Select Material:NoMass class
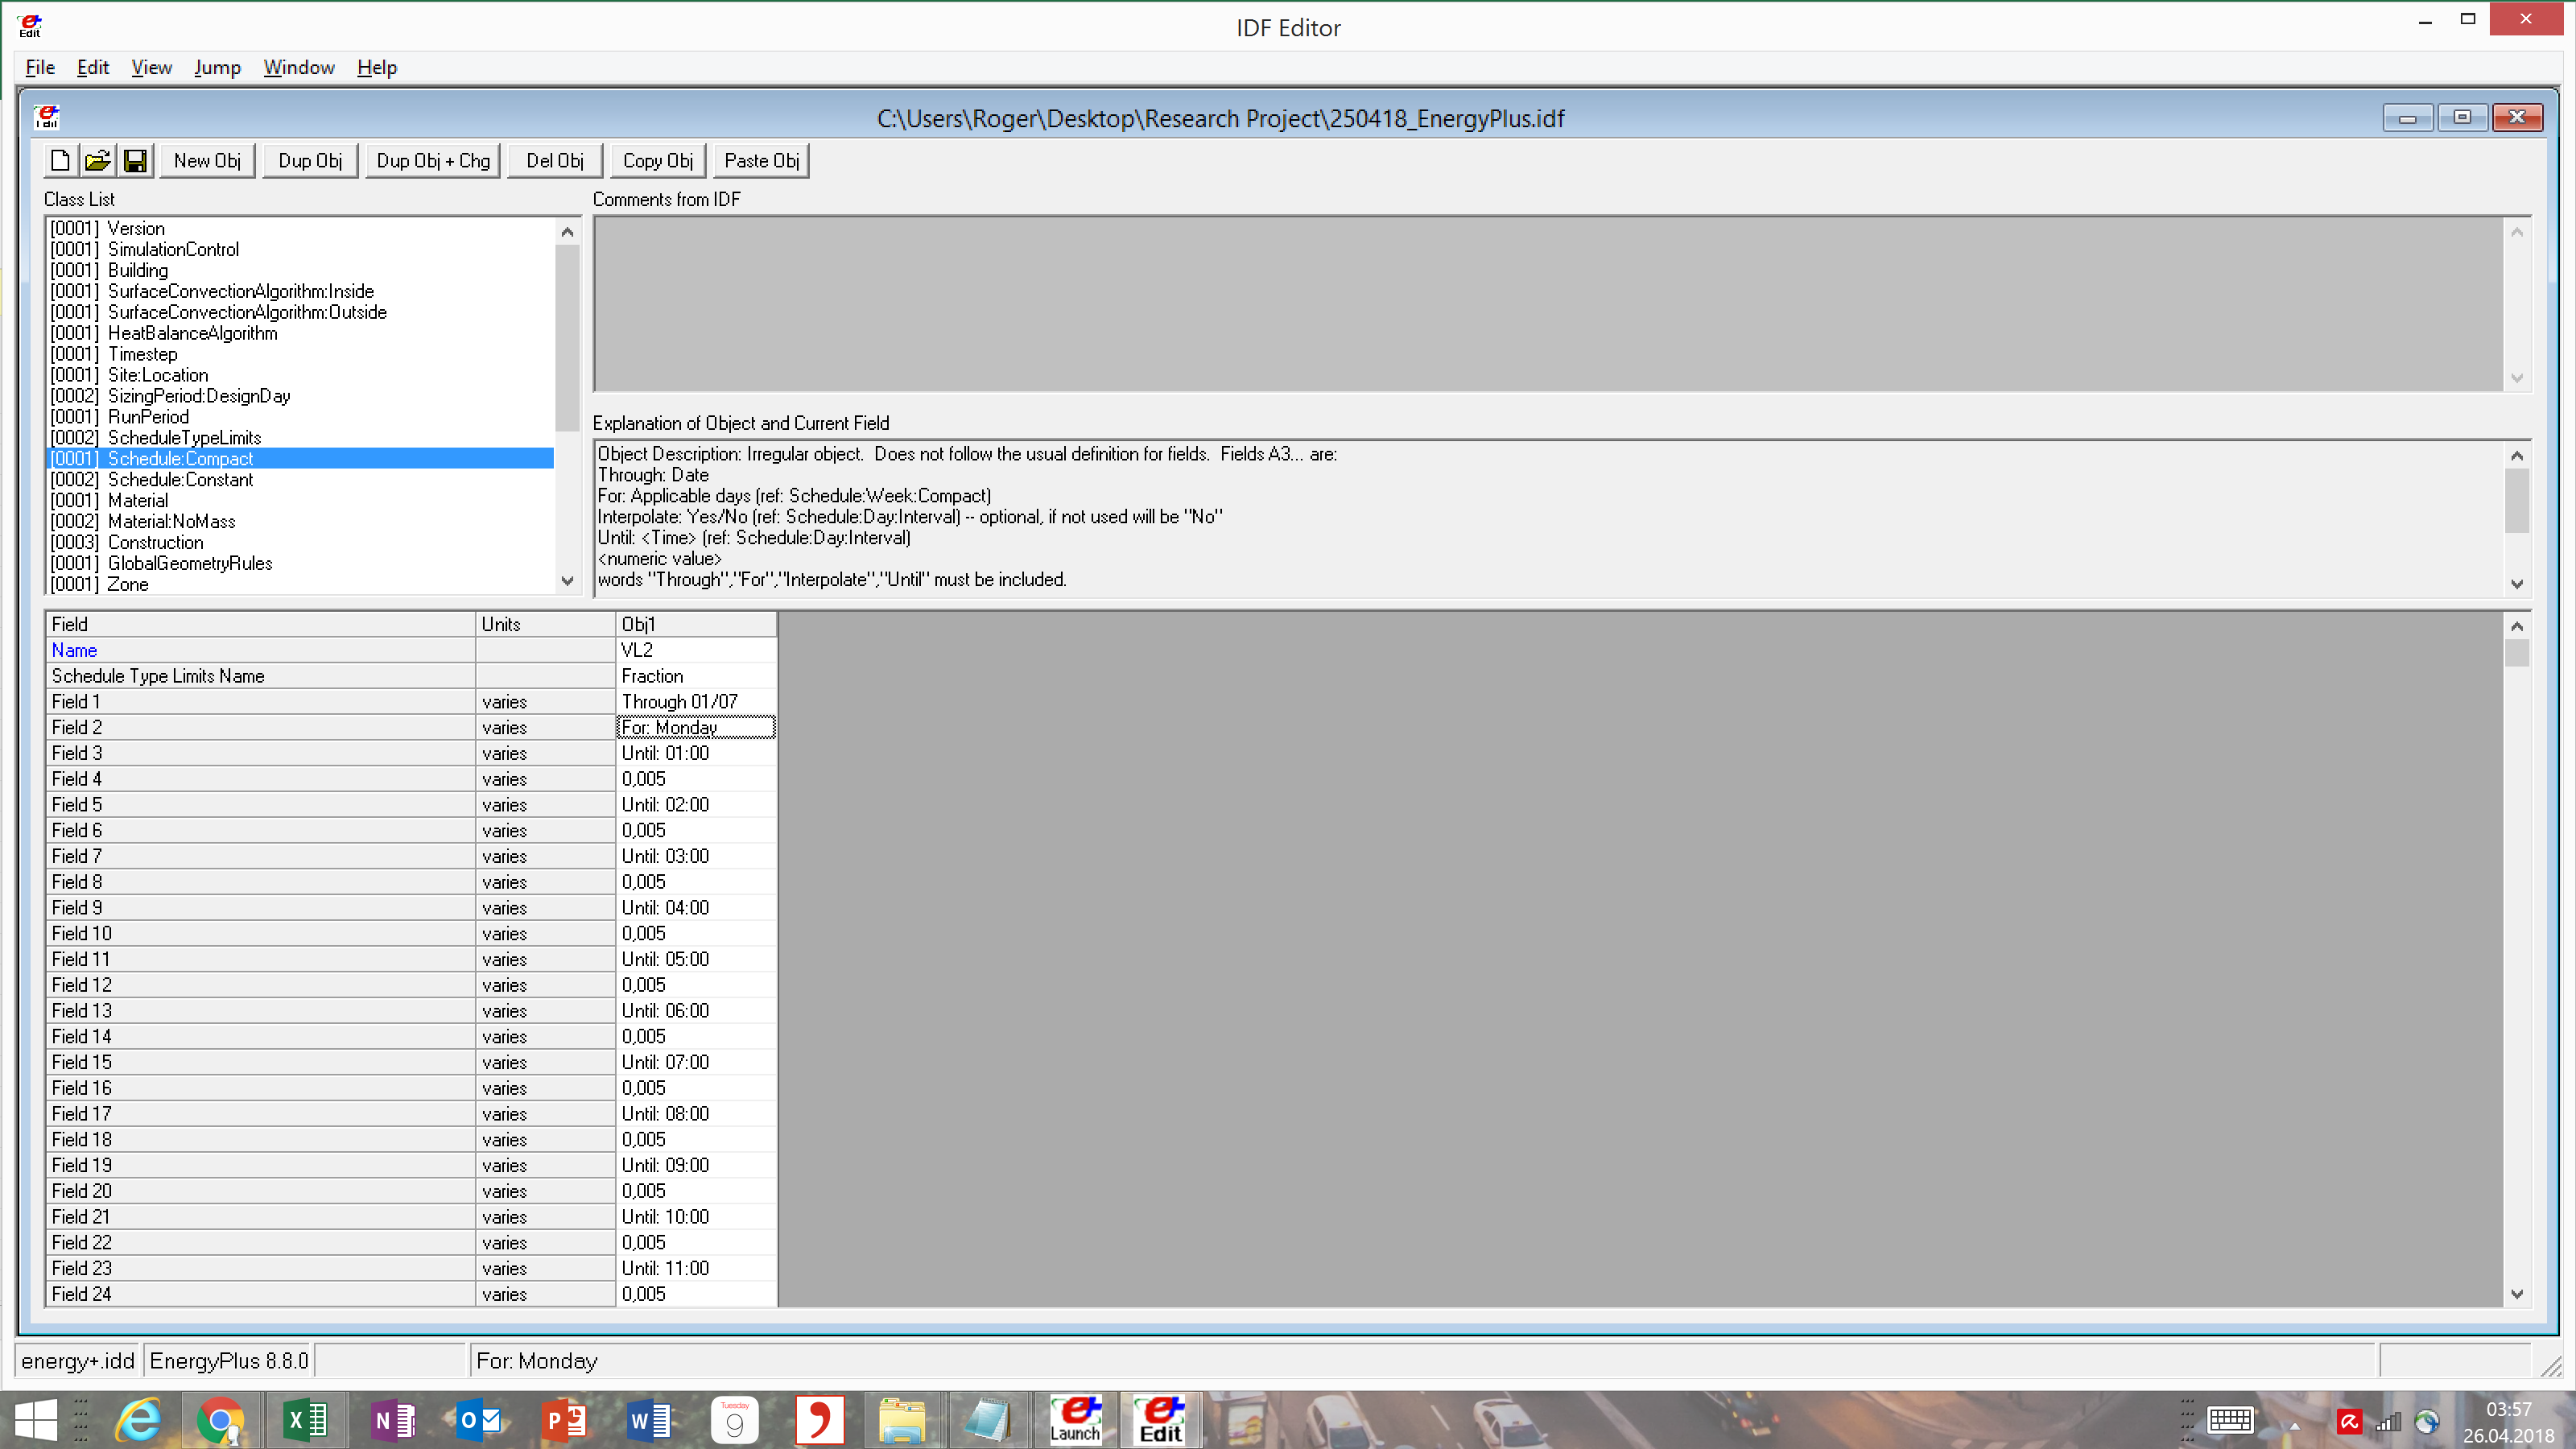 click(301, 522)
